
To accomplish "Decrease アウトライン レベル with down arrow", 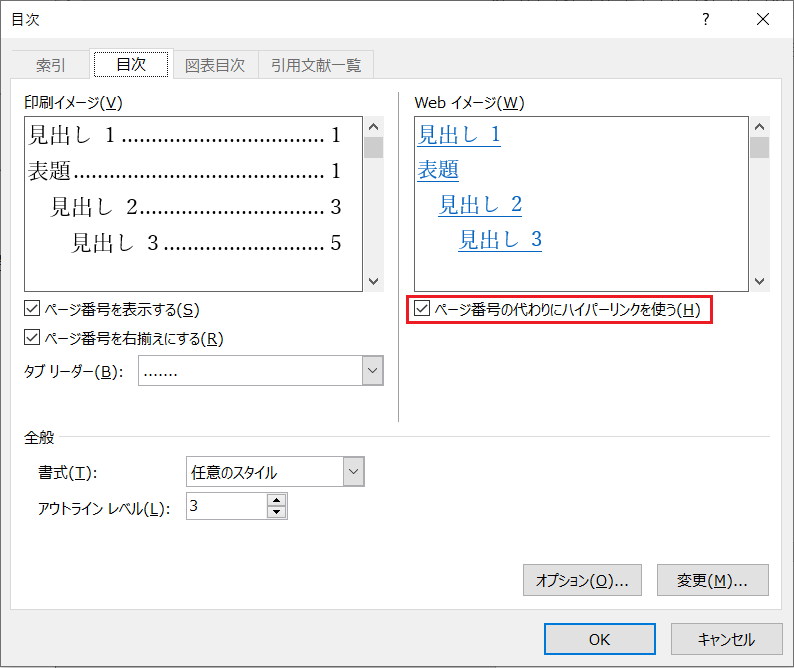I will 277,512.
